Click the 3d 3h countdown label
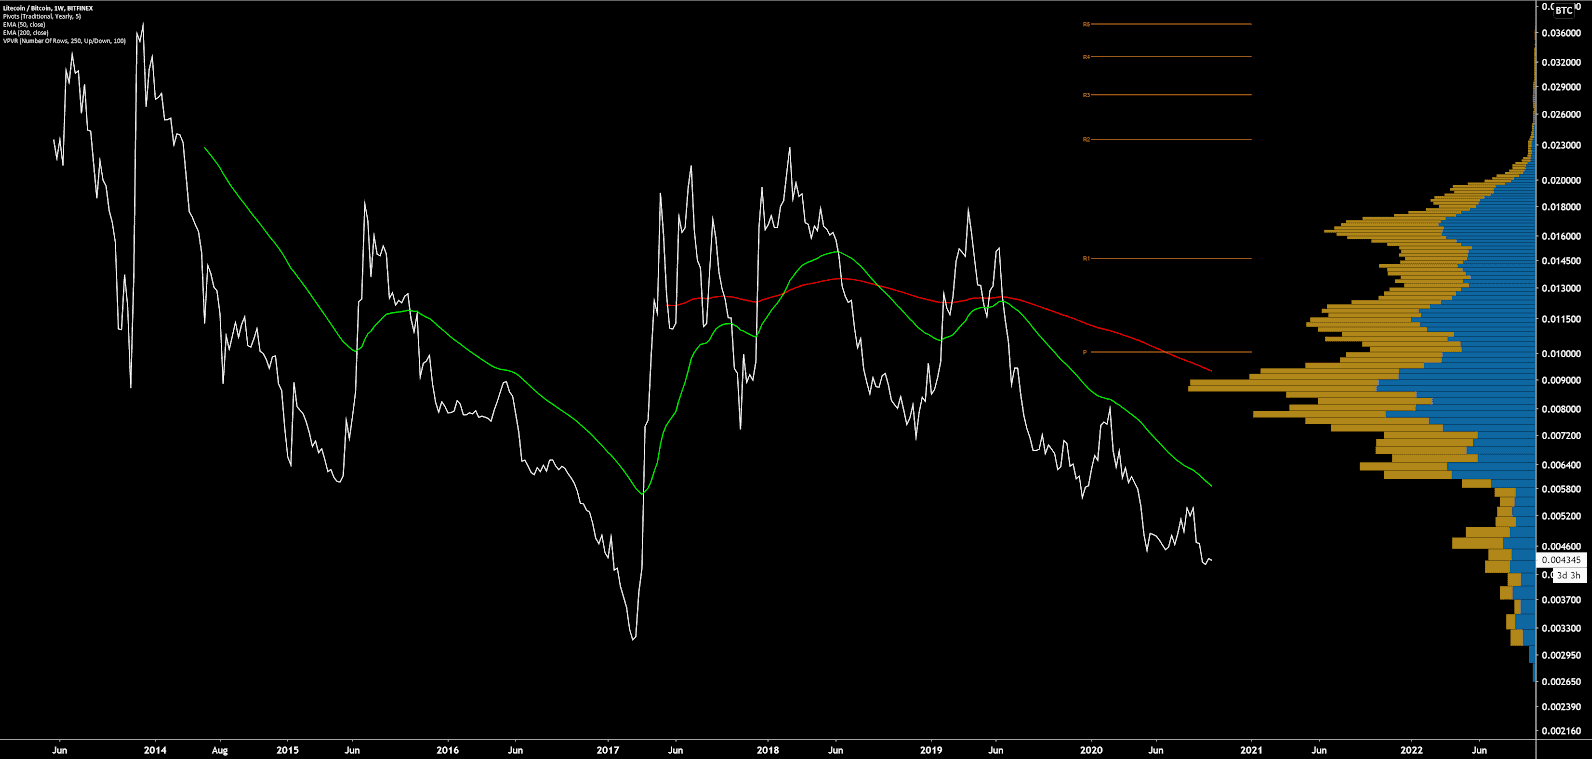The image size is (1592, 759). [1568, 576]
